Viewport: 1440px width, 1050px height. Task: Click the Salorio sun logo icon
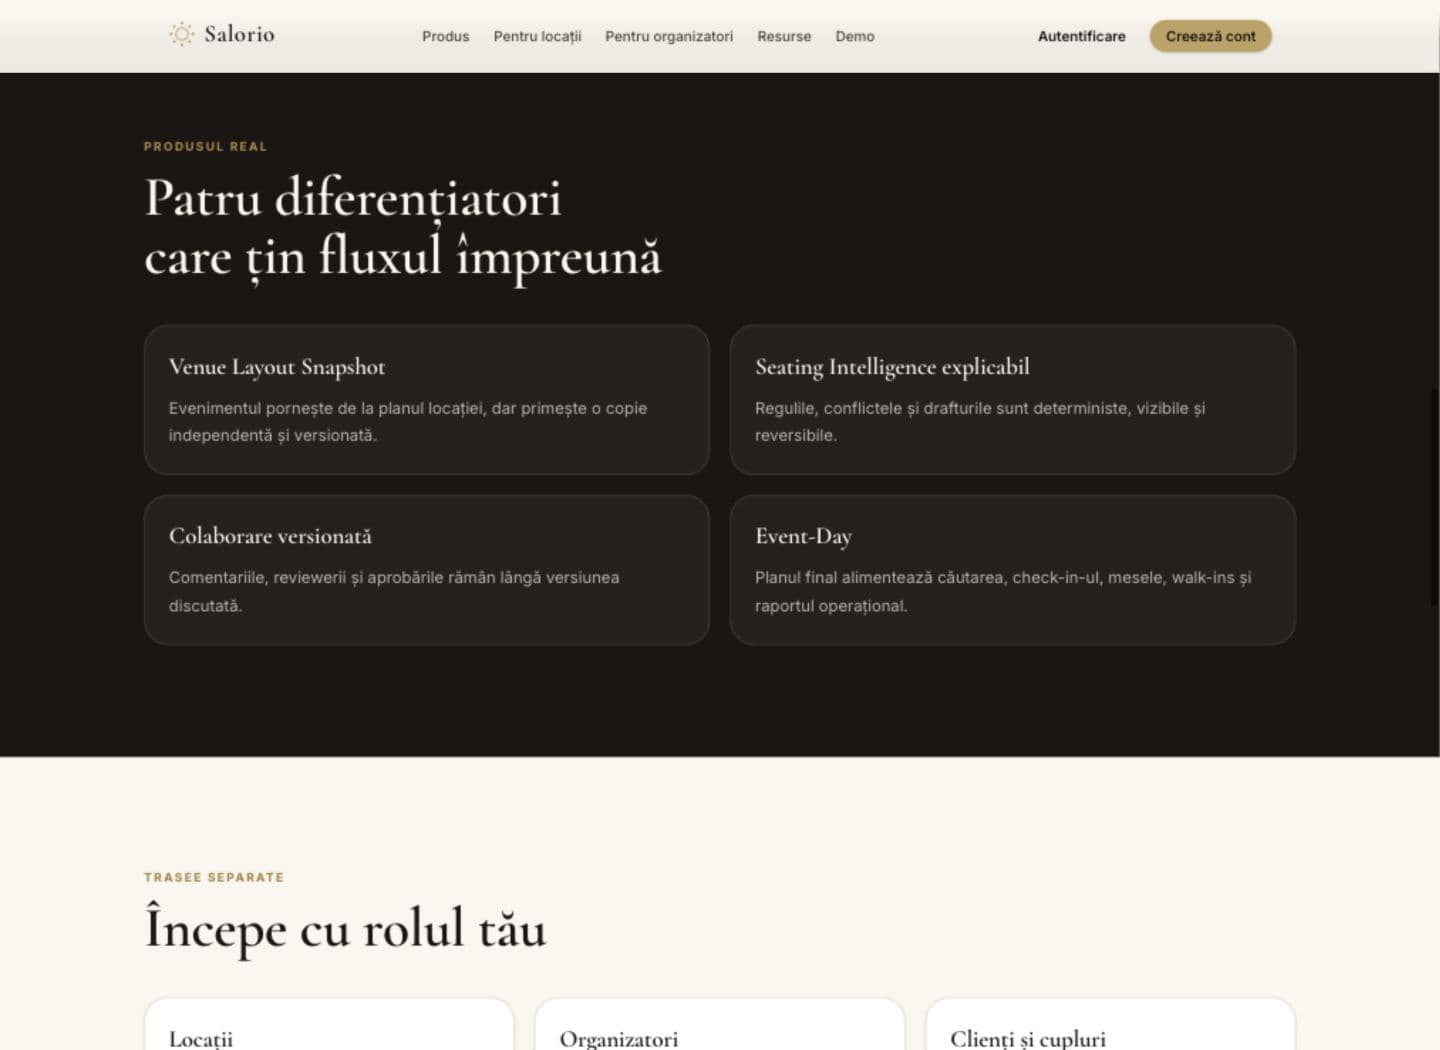click(181, 34)
